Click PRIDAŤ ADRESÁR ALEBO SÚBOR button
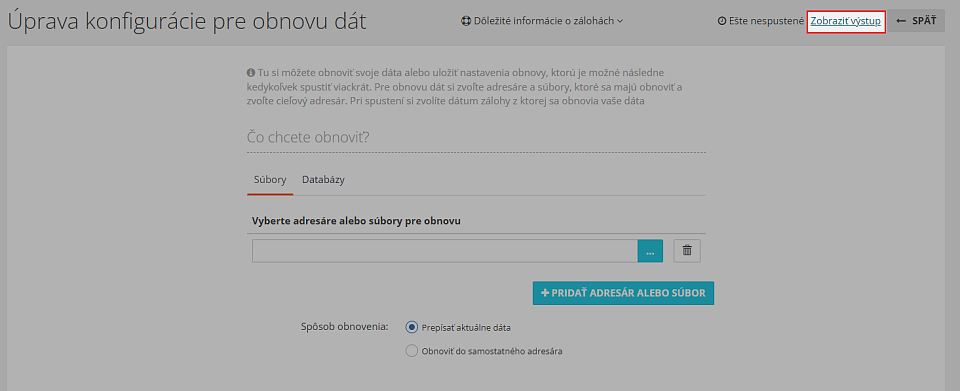 [623, 293]
